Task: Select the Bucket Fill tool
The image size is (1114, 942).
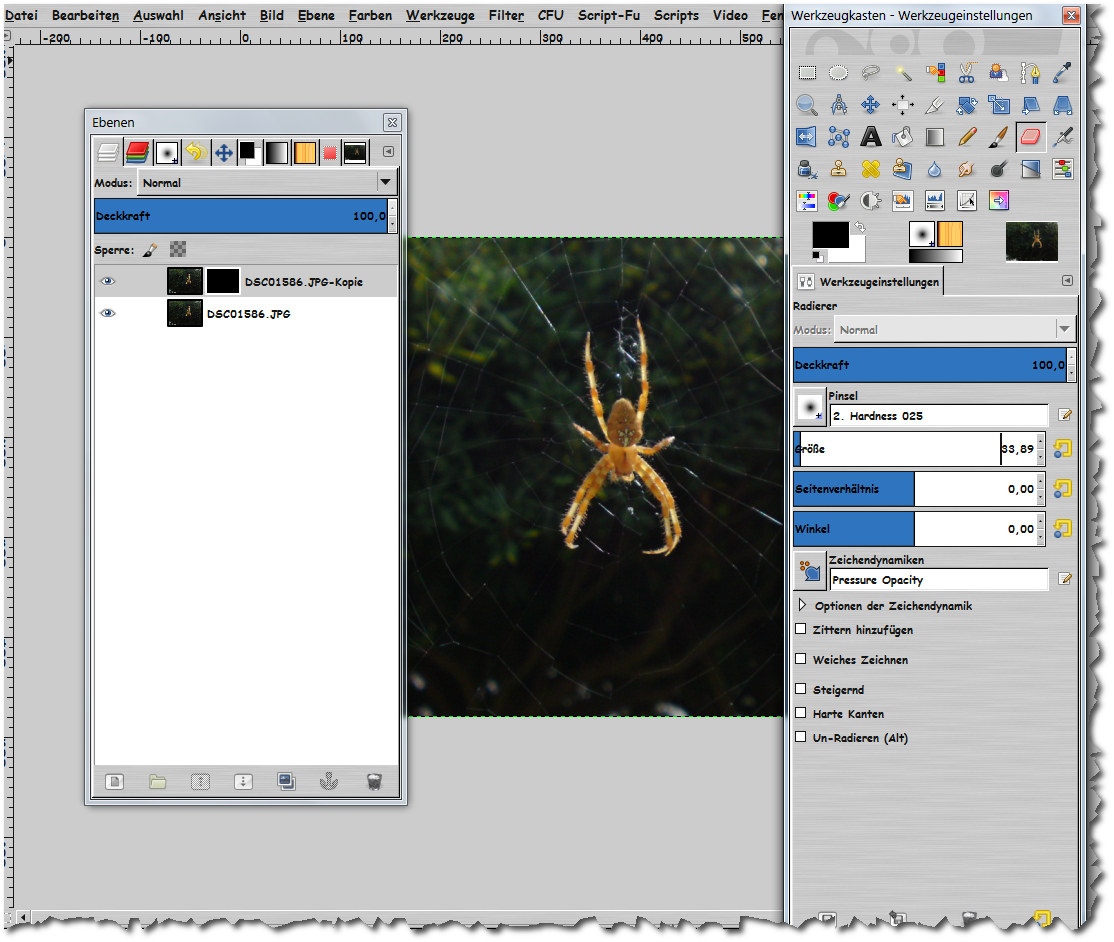Action: point(903,136)
